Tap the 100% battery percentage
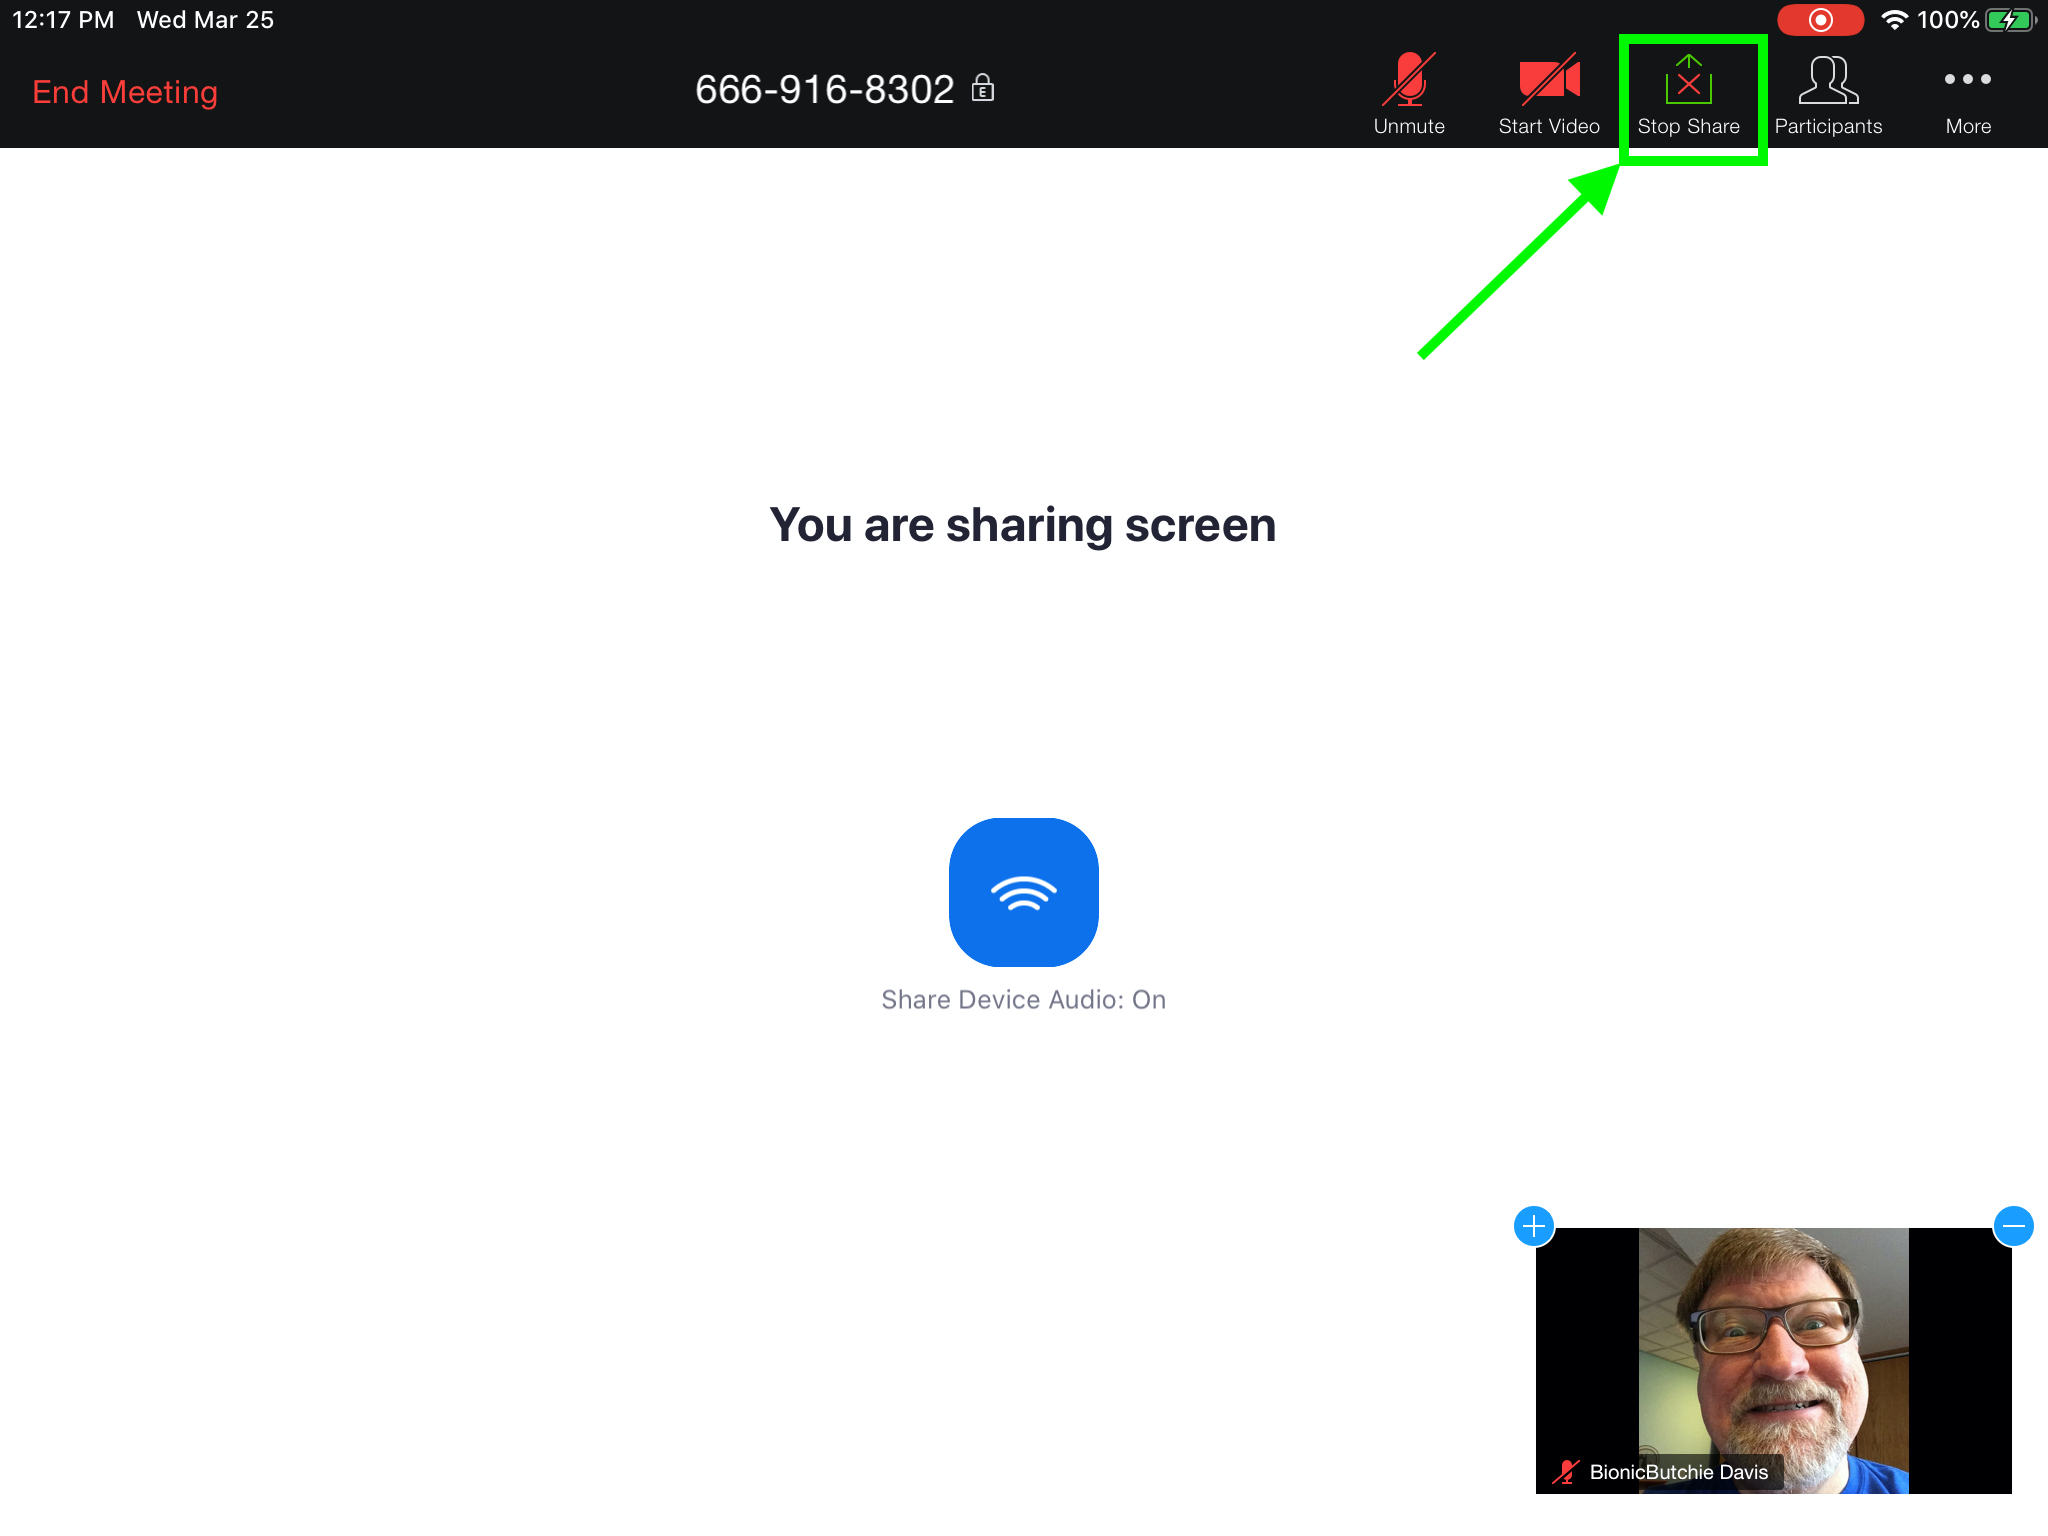This screenshot has width=2048, height=1536. click(1947, 20)
